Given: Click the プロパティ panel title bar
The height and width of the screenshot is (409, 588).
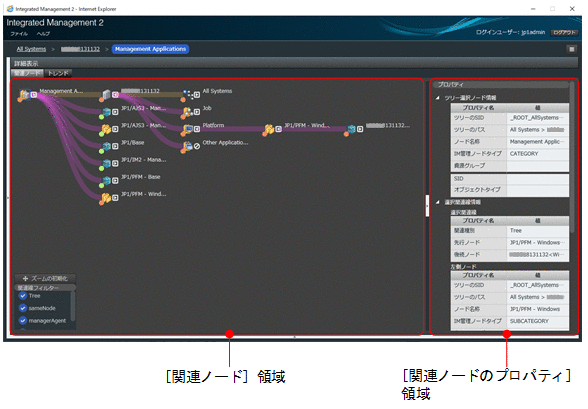Looking at the screenshot, I should click(501, 85).
